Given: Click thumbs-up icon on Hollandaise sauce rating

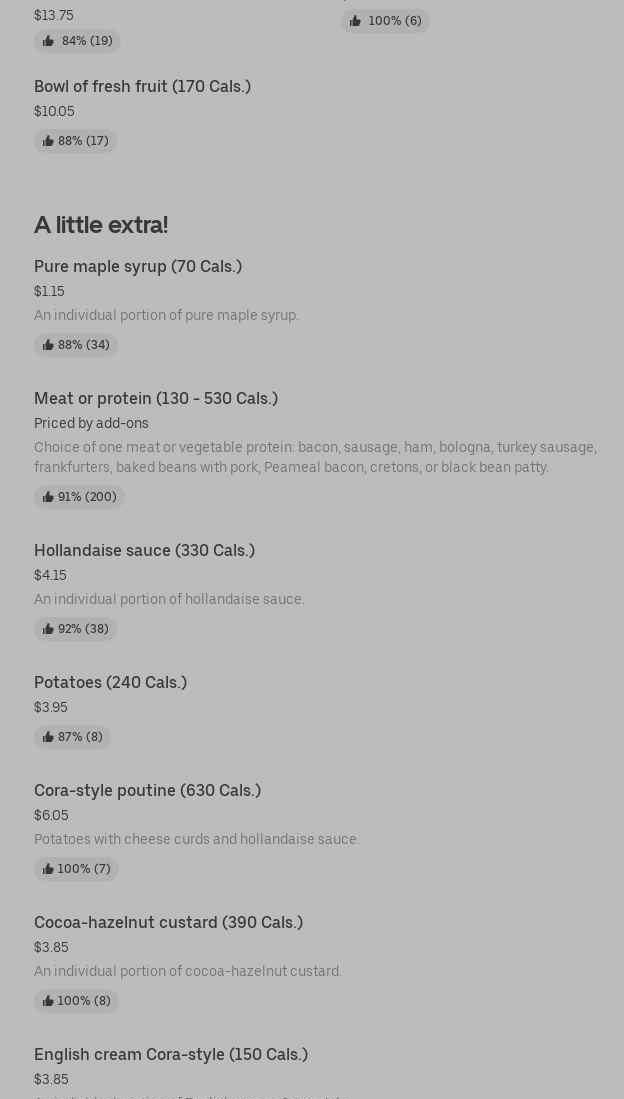Looking at the screenshot, I should click(48, 629).
